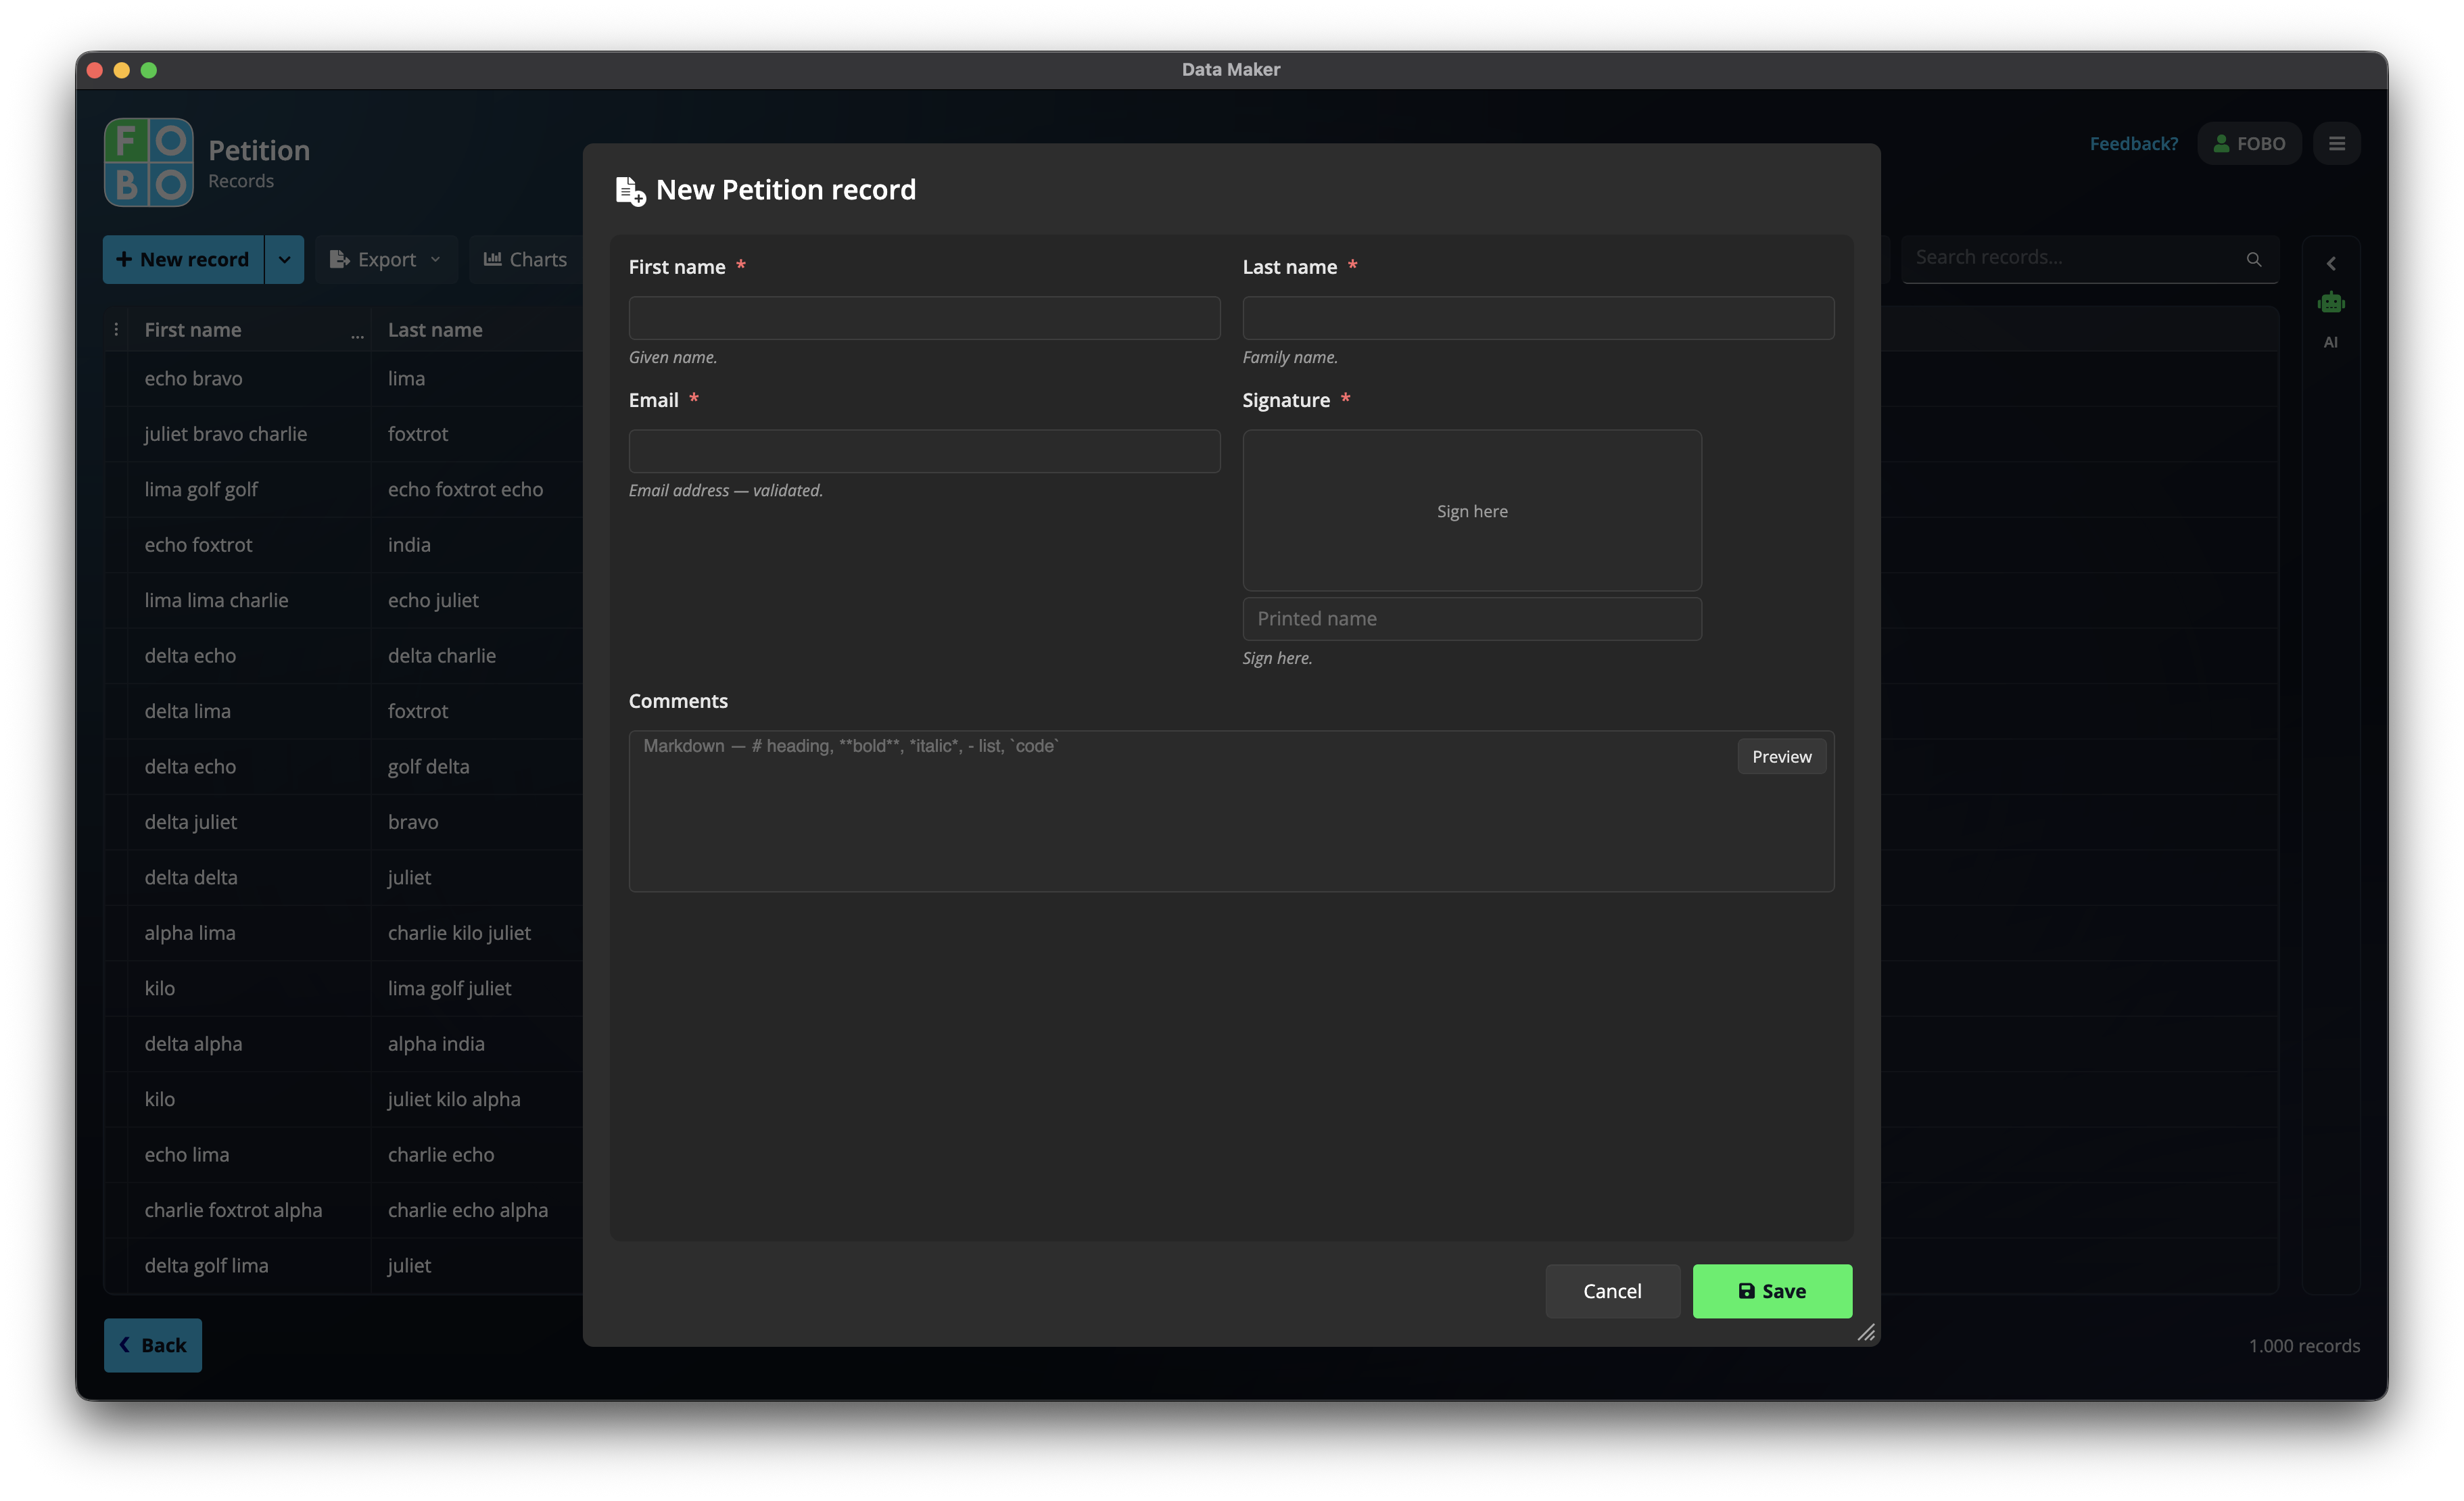Click the Back button
The height and width of the screenshot is (1501, 2464).
153,1345
